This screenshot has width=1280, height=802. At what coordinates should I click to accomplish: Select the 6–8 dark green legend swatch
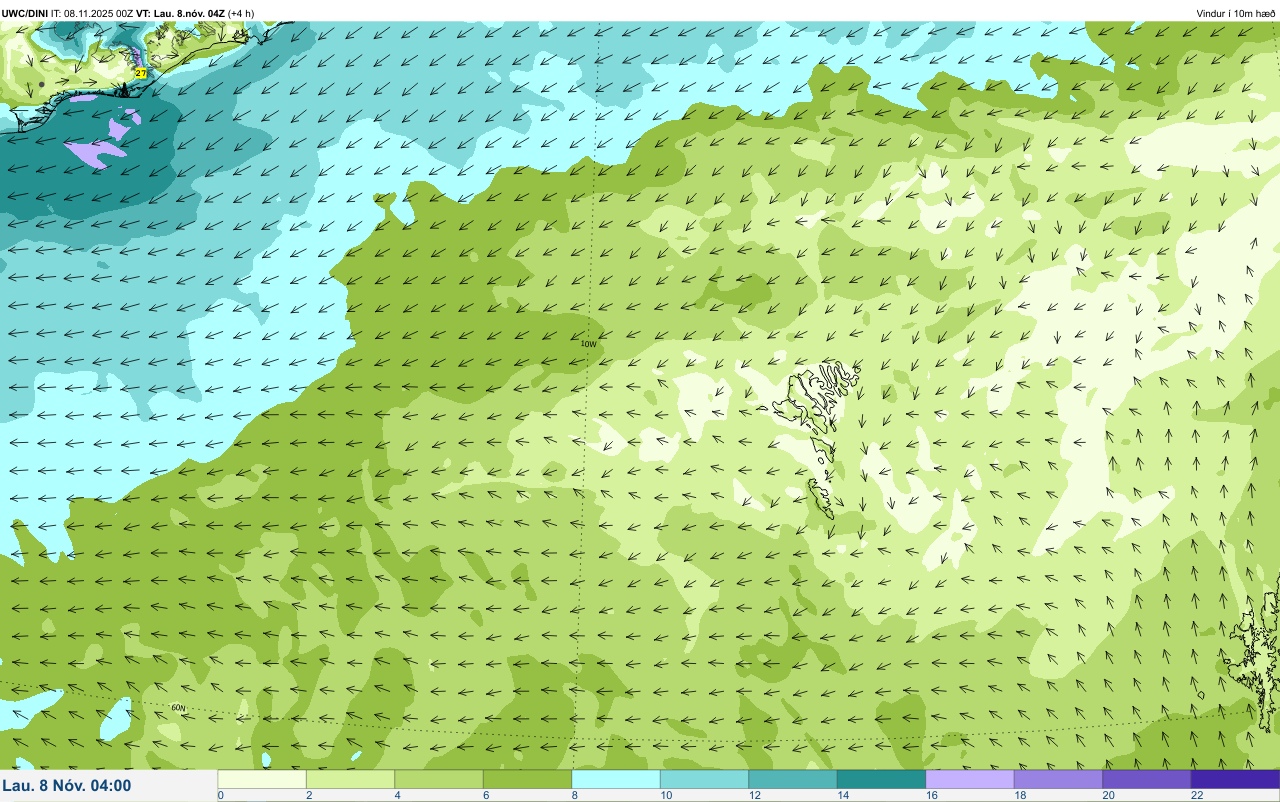(x=527, y=779)
